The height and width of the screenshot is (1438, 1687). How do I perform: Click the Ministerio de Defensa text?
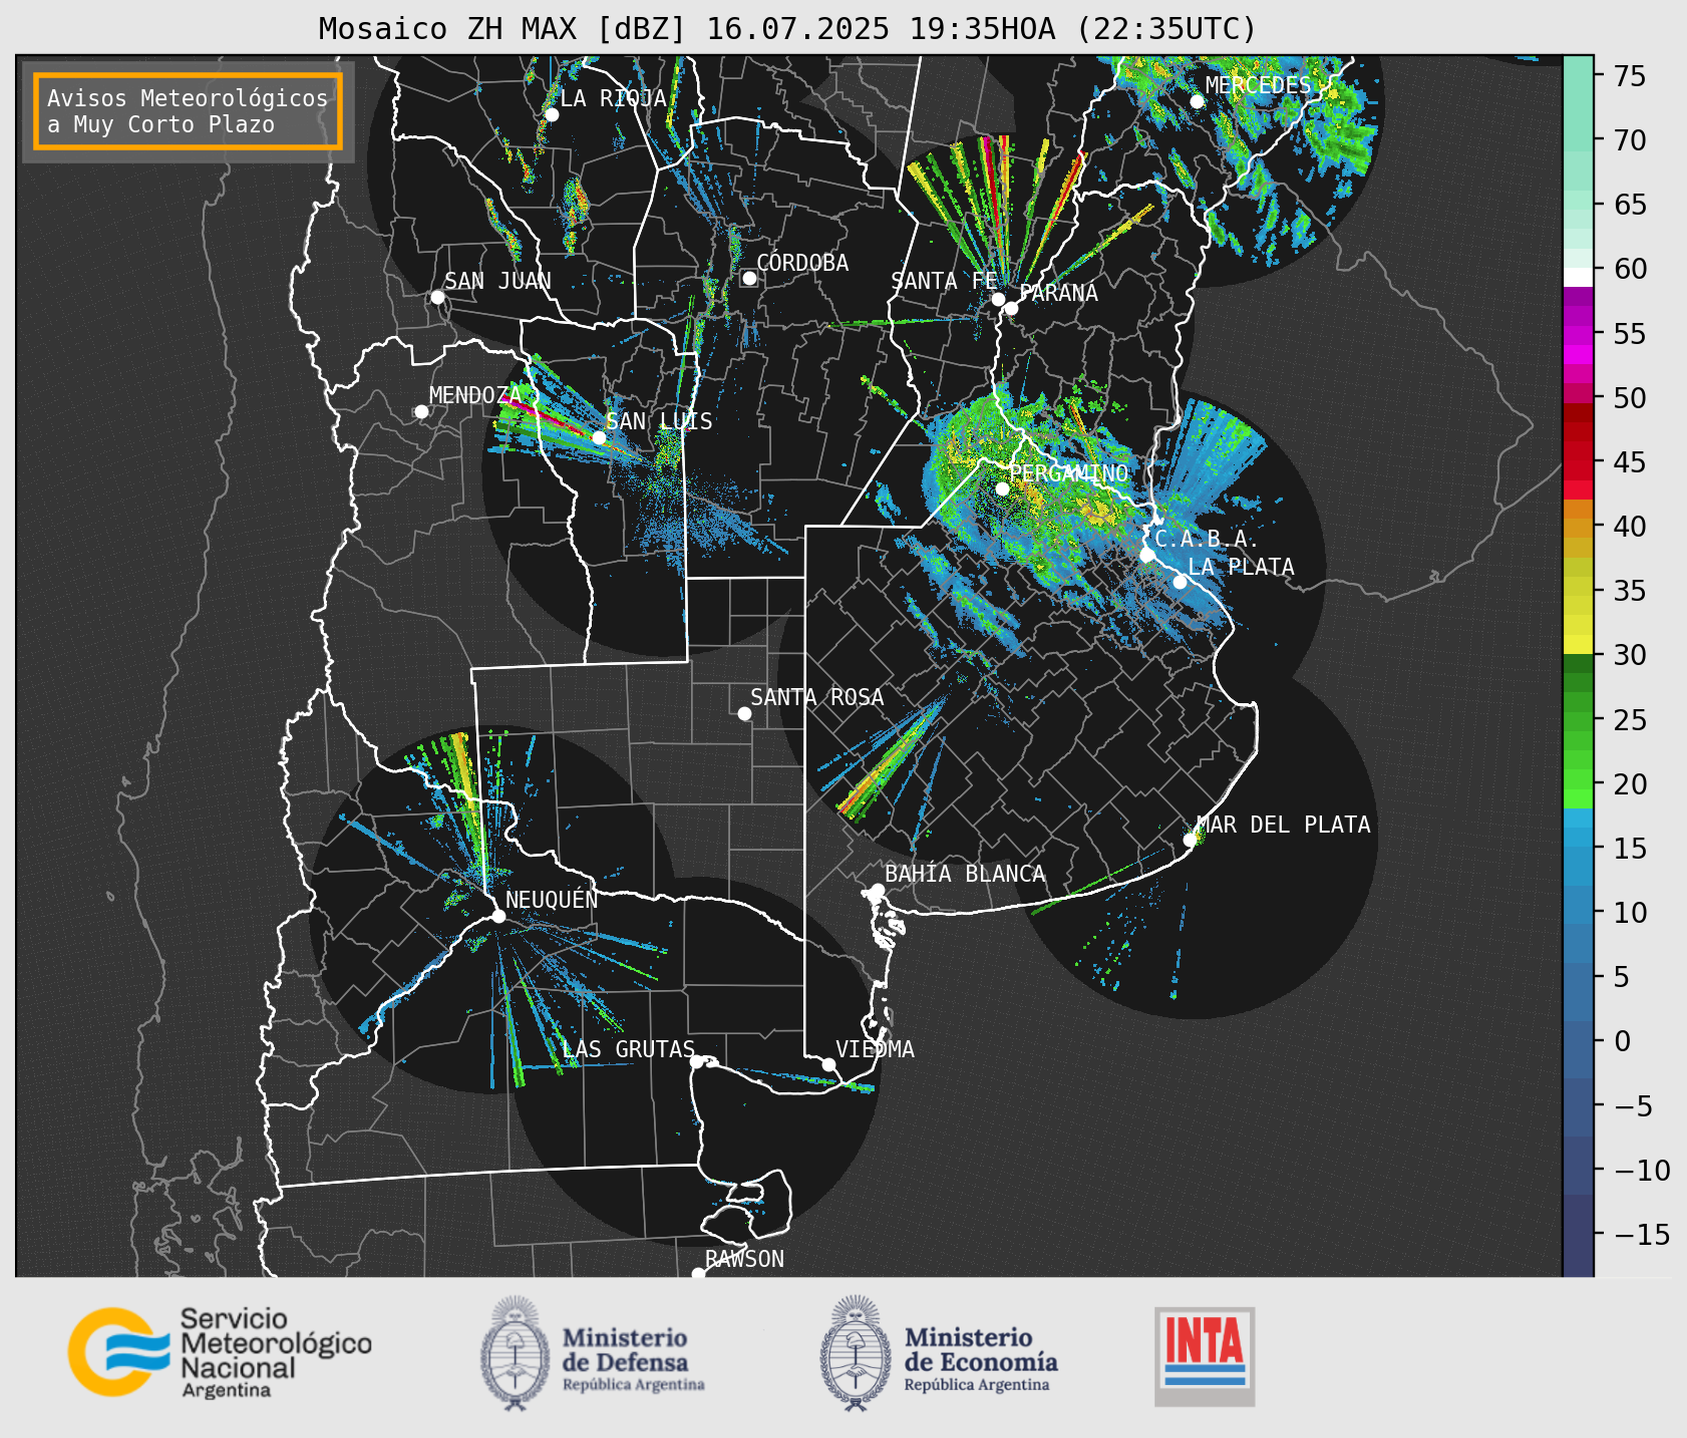(634, 1359)
